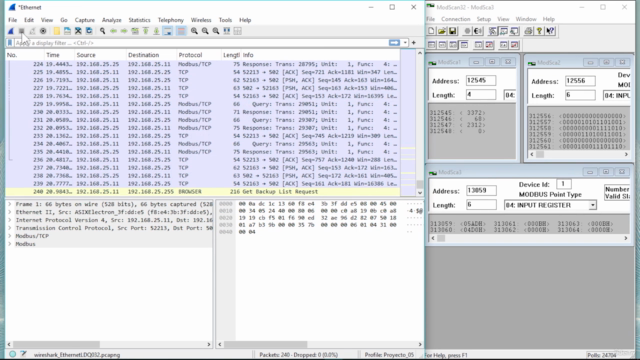This screenshot has height=360, width=640.
Task: Go back in packet history
Action: point(113,31)
